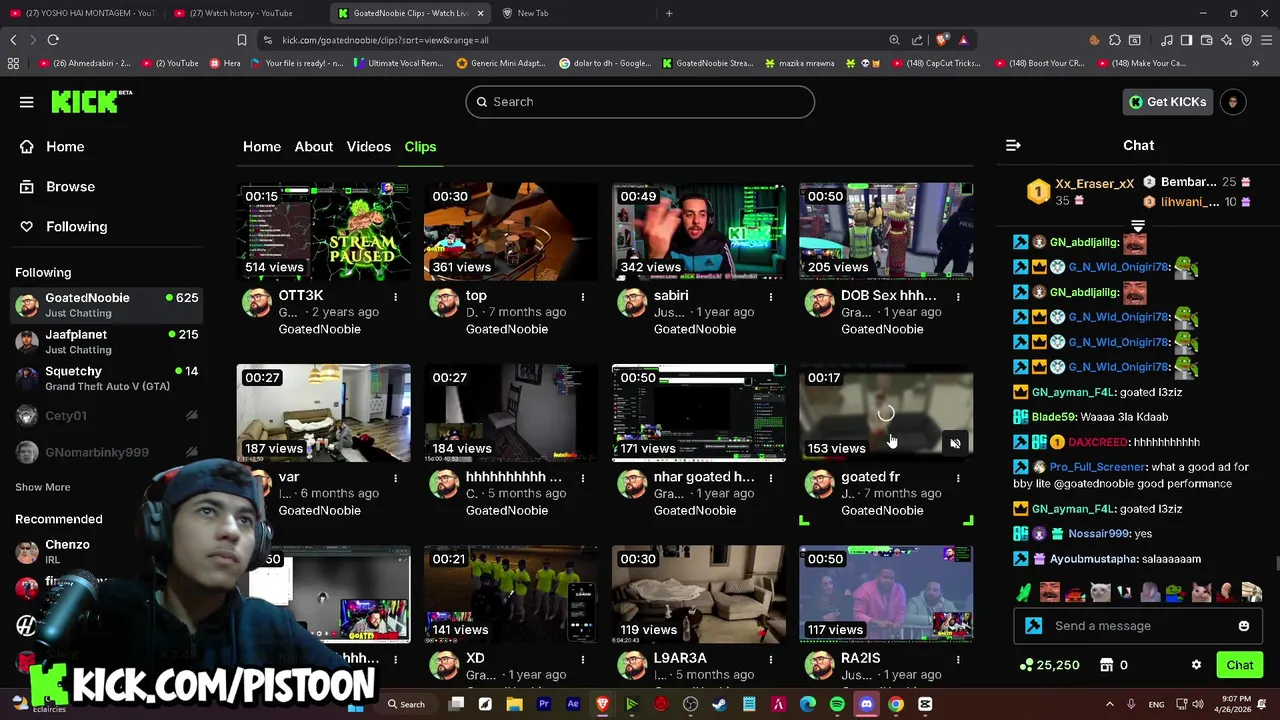Open Discord from the taskbar
The height and width of the screenshot is (720, 1280).
(x=866, y=704)
